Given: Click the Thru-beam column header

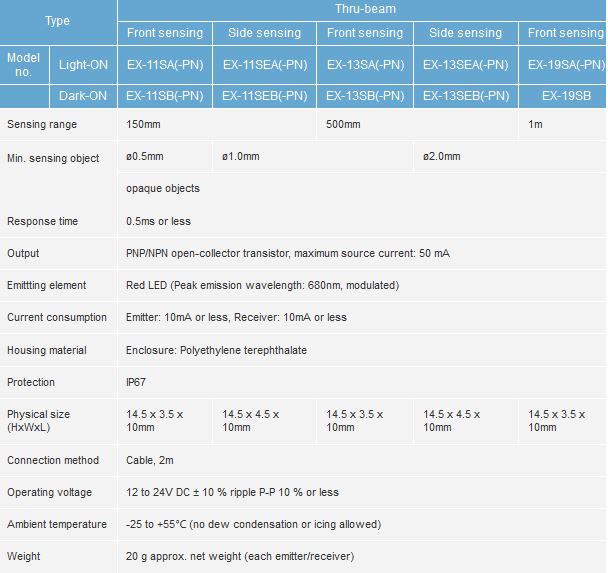Looking at the screenshot, I should [x=366, y=9].
